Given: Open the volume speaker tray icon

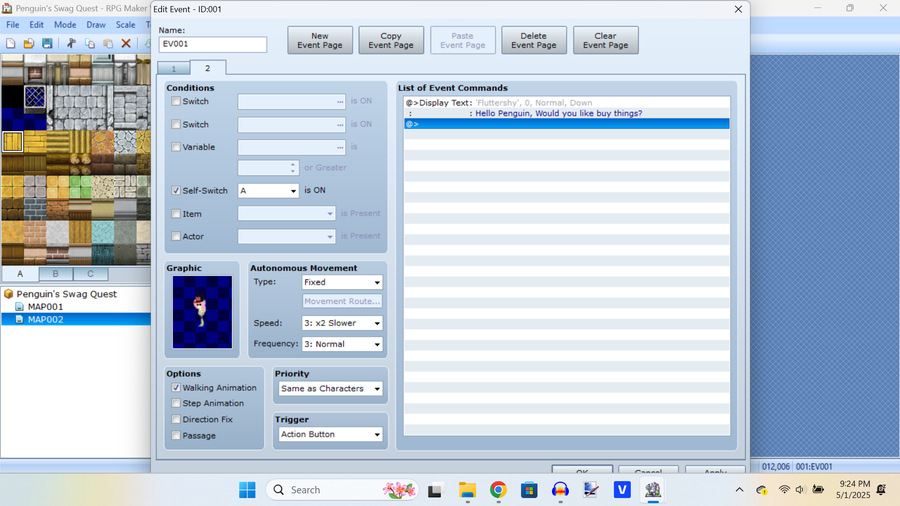Looking at the screenshot, I should point(800,490).
